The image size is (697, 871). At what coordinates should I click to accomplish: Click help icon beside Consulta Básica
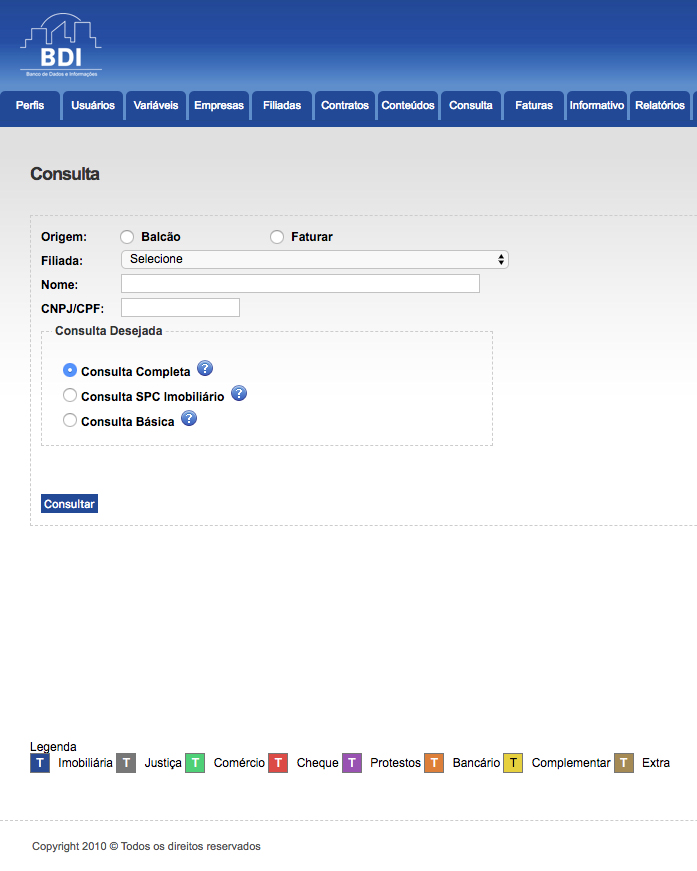[x=188, y=419]
